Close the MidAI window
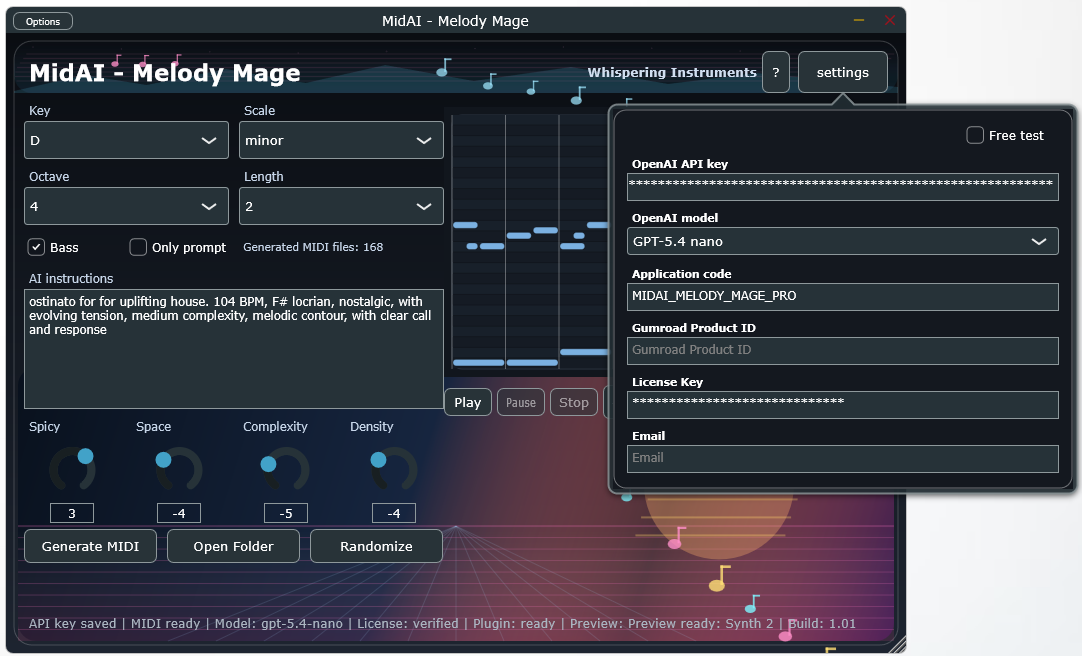 (890, 21)
